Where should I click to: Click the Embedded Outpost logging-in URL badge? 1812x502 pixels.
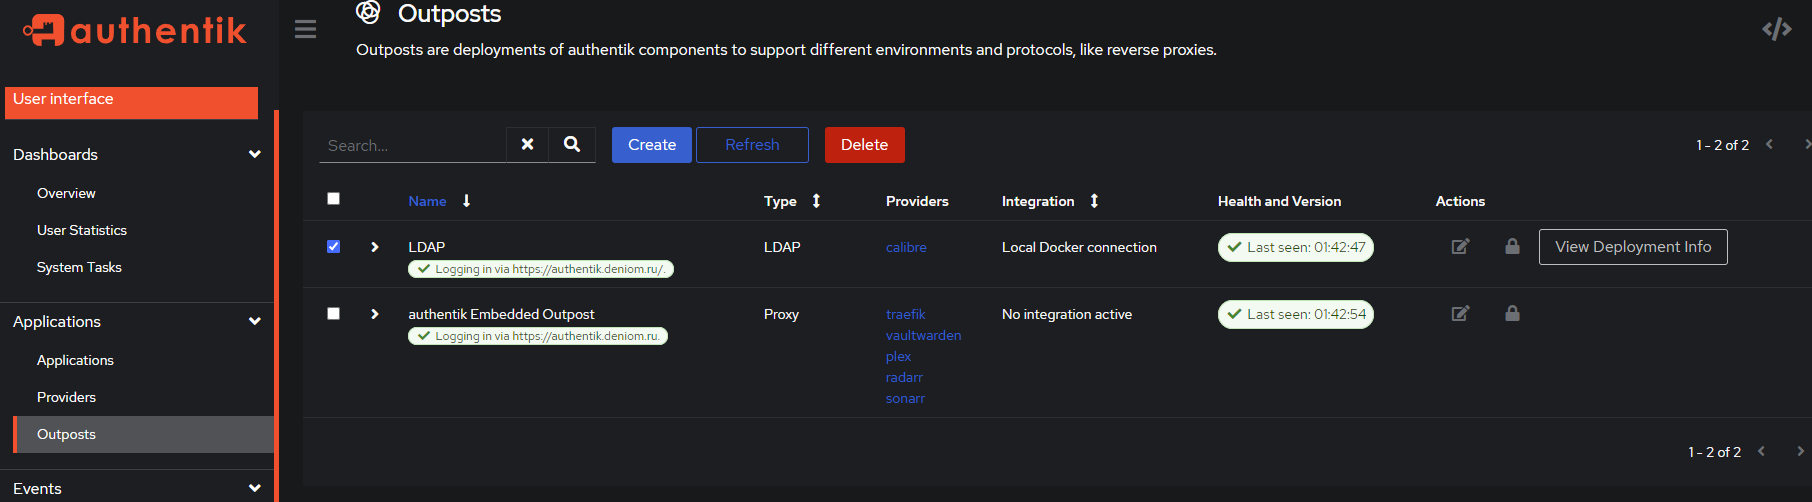pyautogui.click(x=538, y=336)
